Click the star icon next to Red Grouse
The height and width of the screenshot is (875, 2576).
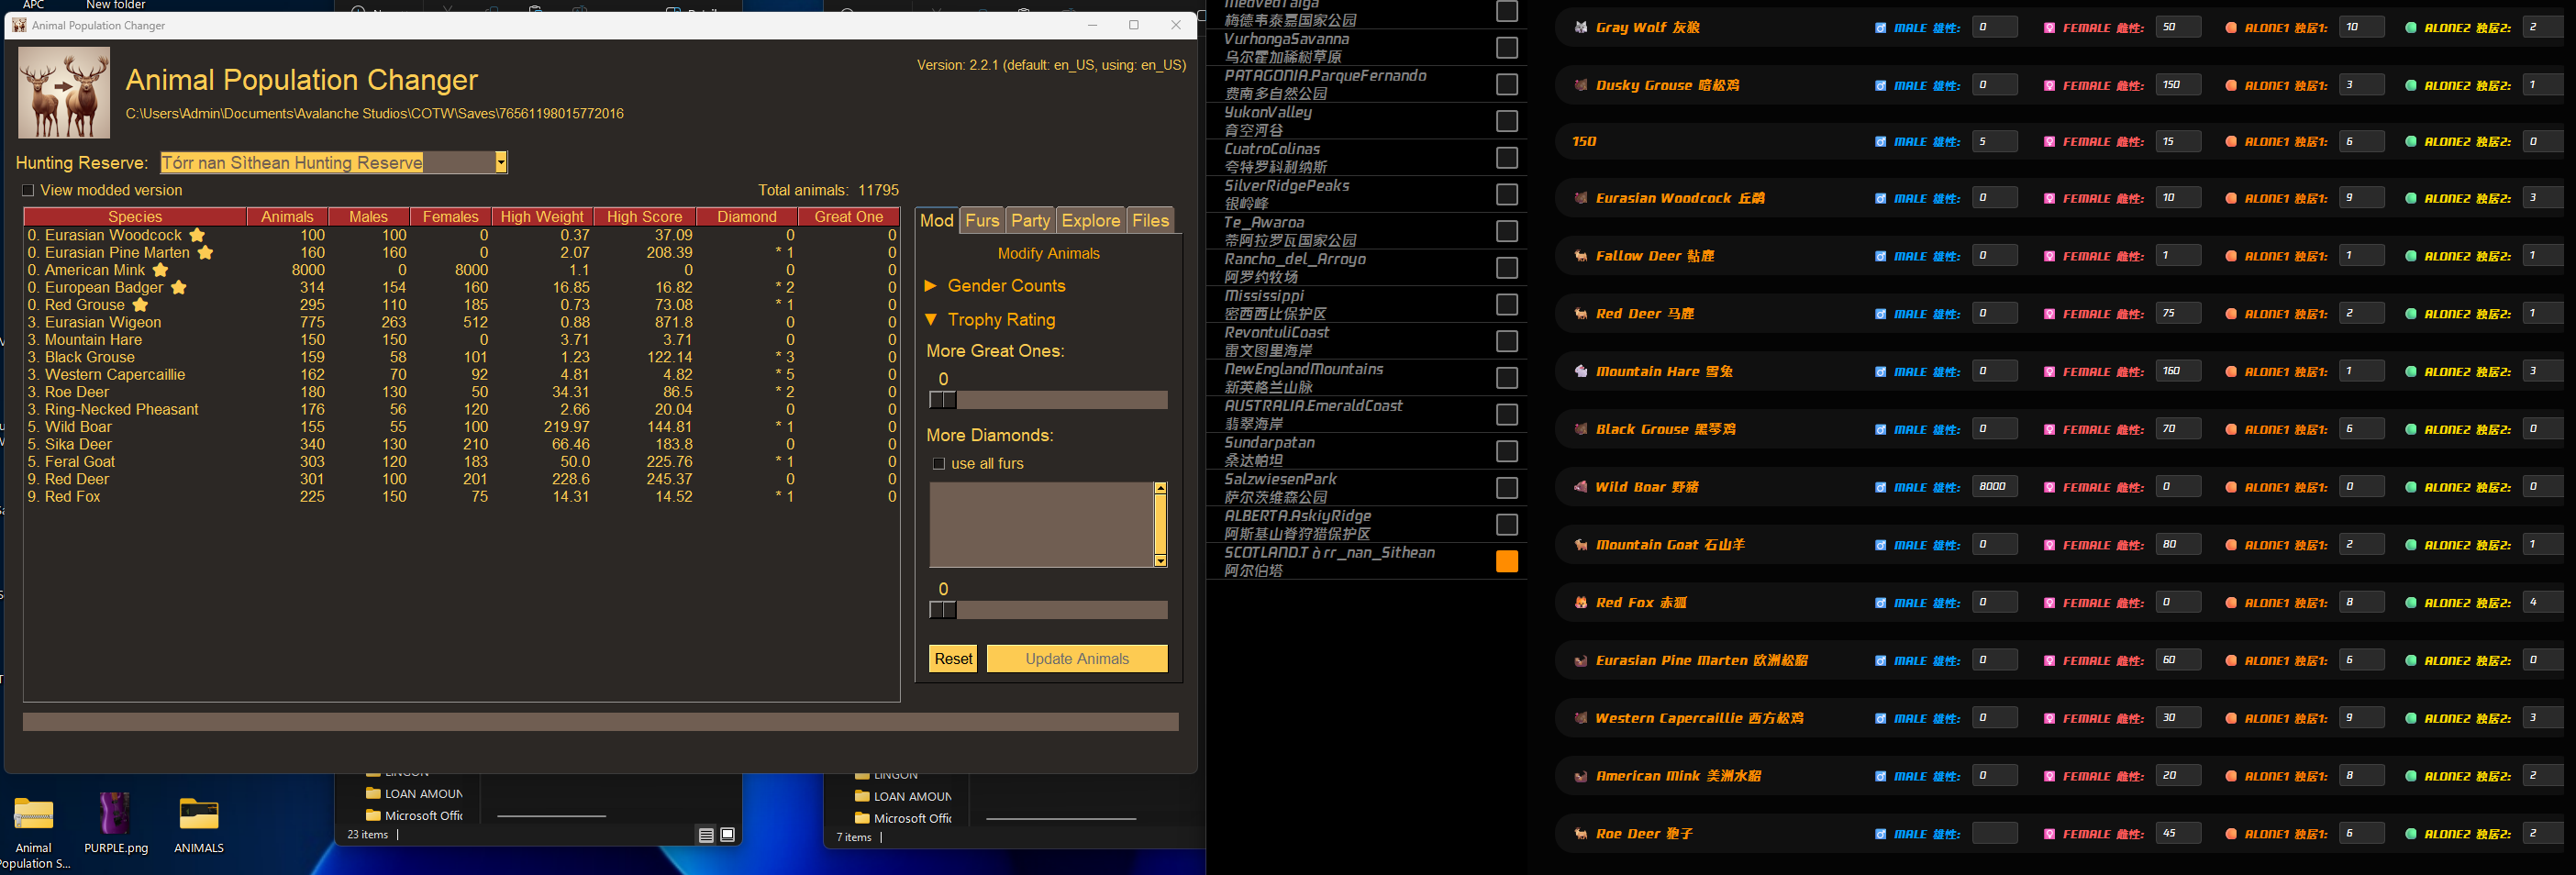(140, 305)
